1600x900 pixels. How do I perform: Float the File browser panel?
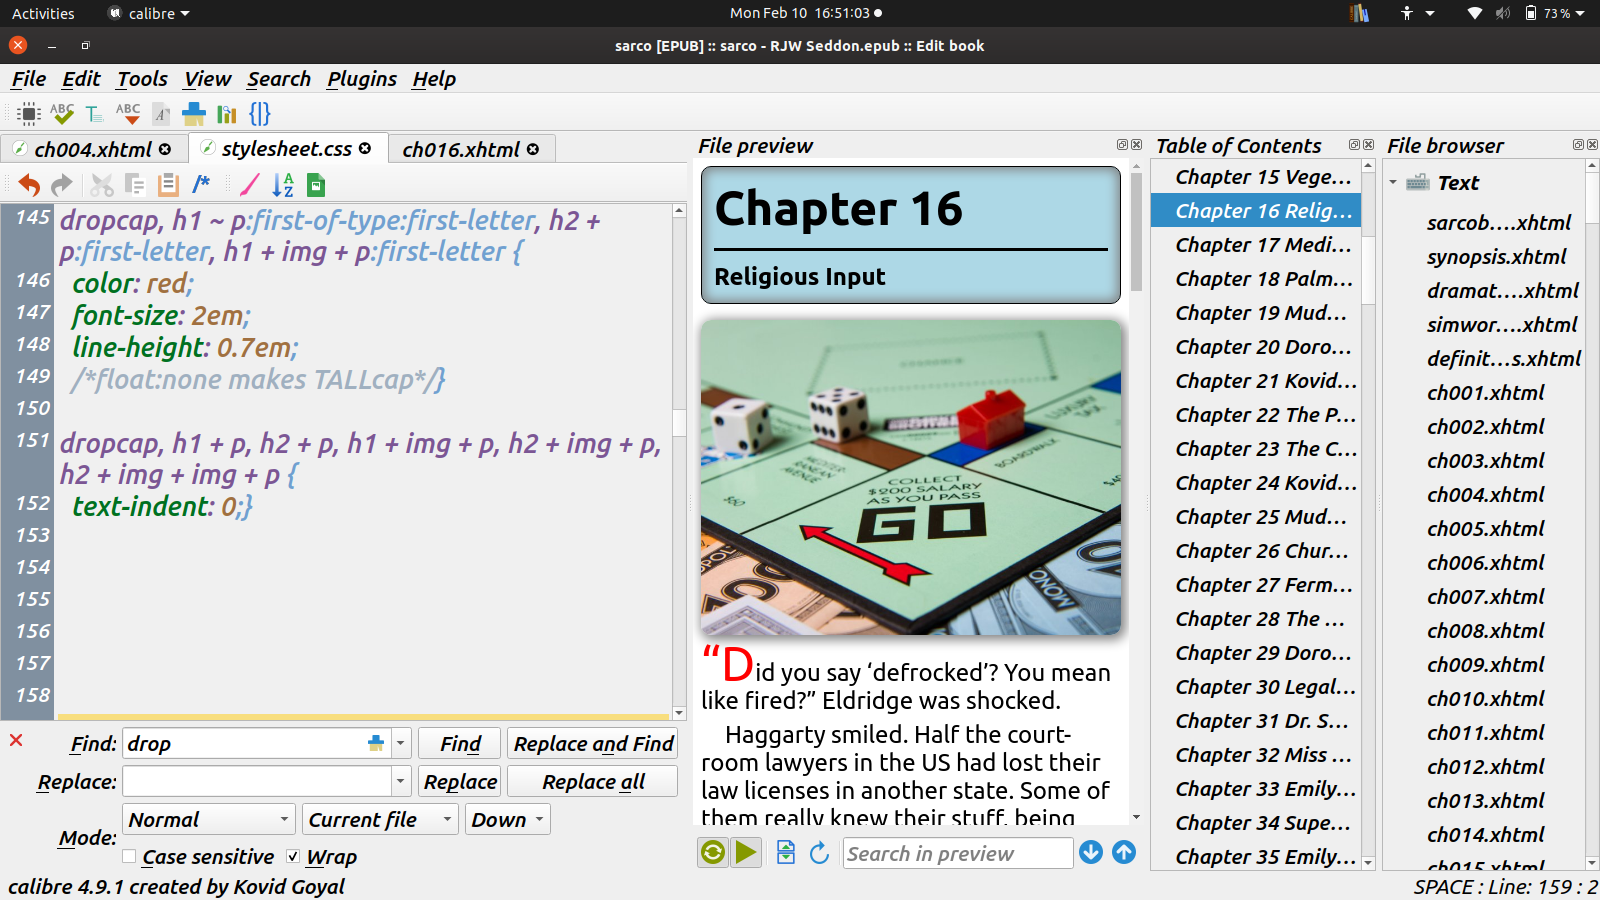(x=1578, y=145)
